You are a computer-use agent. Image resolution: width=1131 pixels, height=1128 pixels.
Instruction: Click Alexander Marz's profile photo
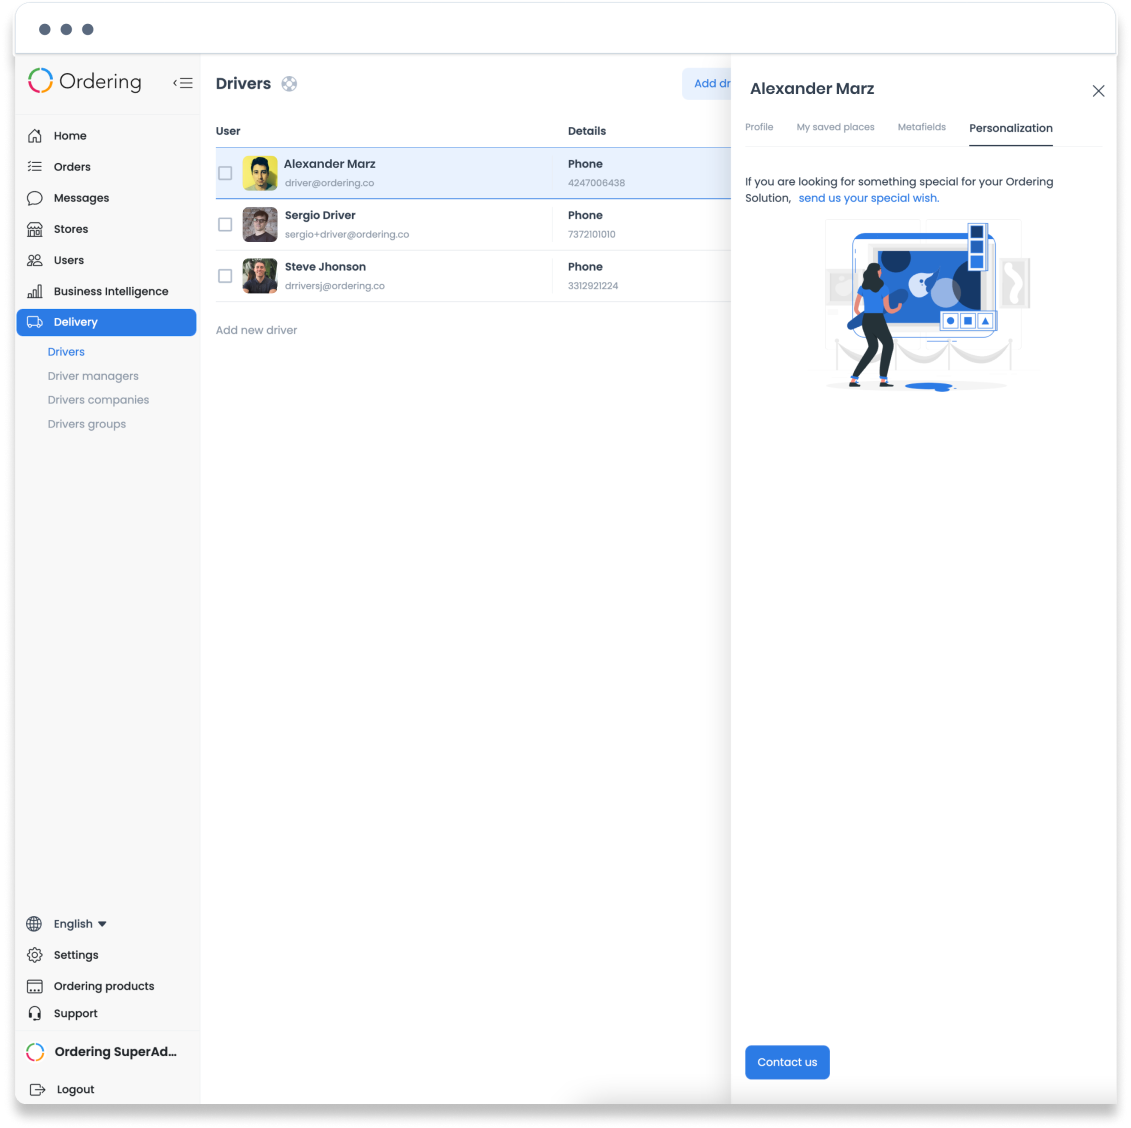tap(260, 173)
